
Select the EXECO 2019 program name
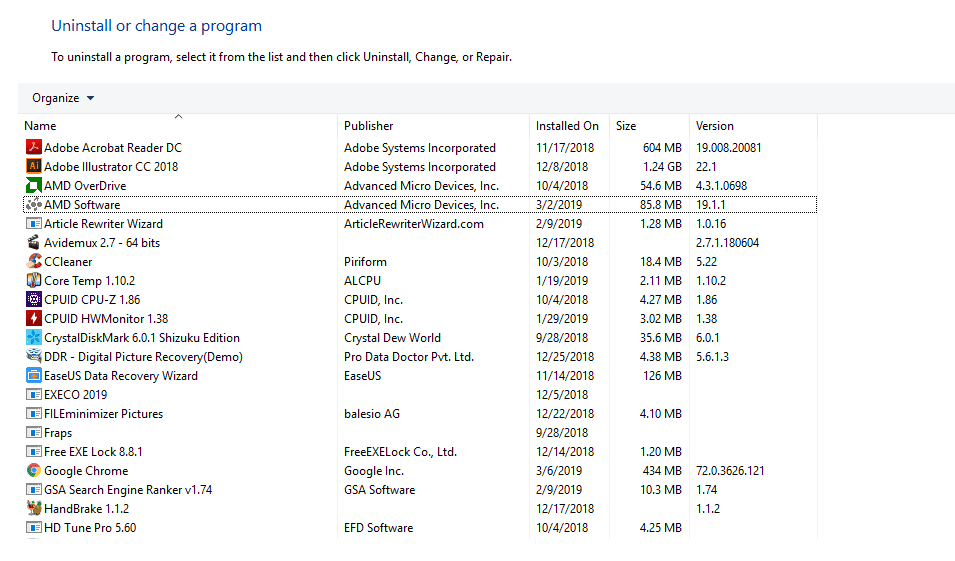(76, 395)
